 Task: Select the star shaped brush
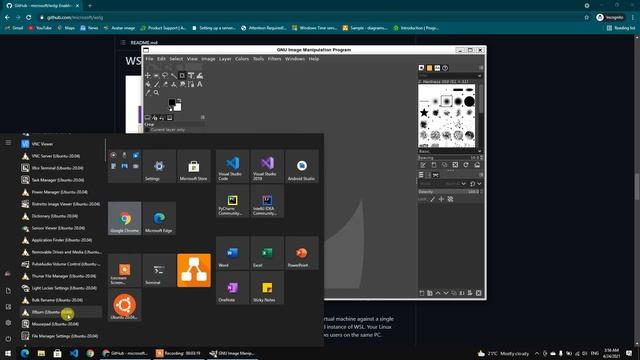pos(424,113)
